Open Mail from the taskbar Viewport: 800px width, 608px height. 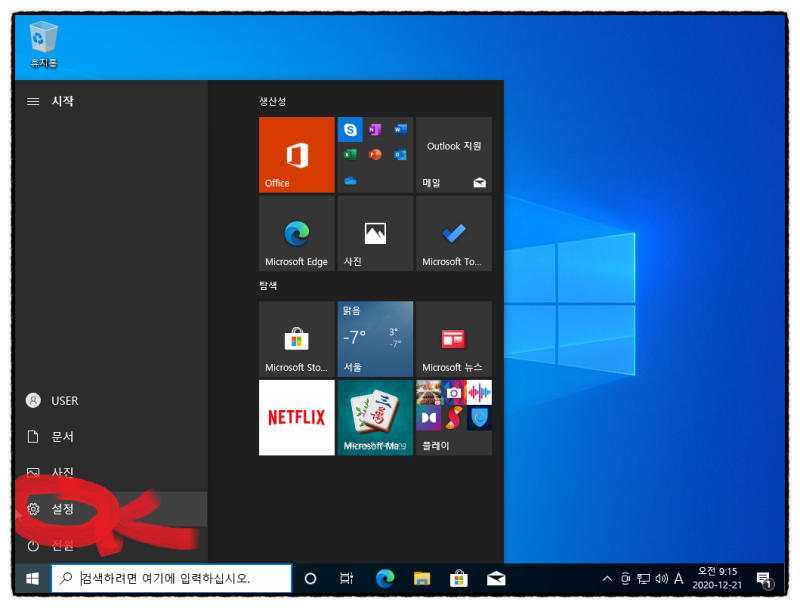[x=496, y=578]
